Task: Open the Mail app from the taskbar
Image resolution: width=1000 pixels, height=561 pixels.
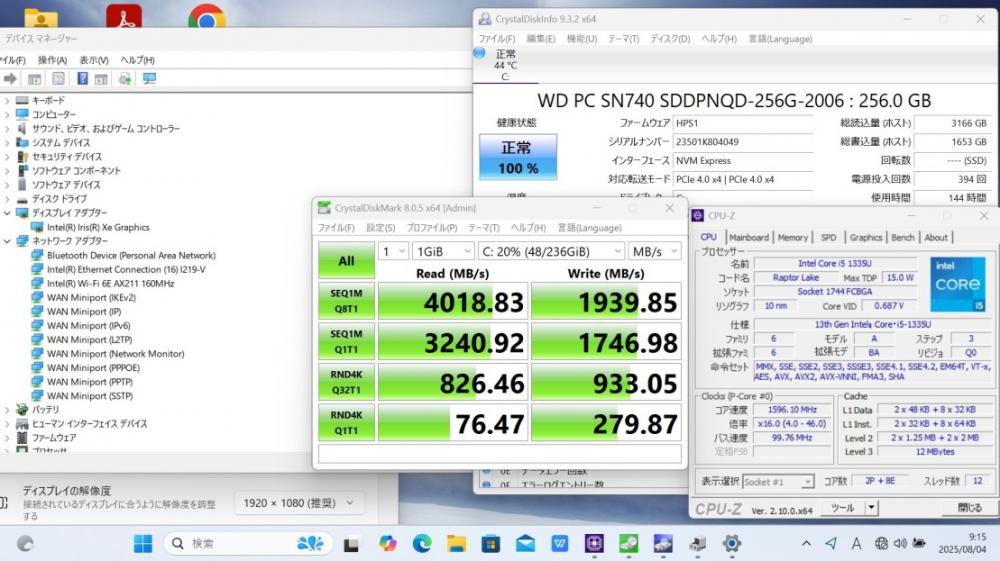Action: click(x=526, y=544)
